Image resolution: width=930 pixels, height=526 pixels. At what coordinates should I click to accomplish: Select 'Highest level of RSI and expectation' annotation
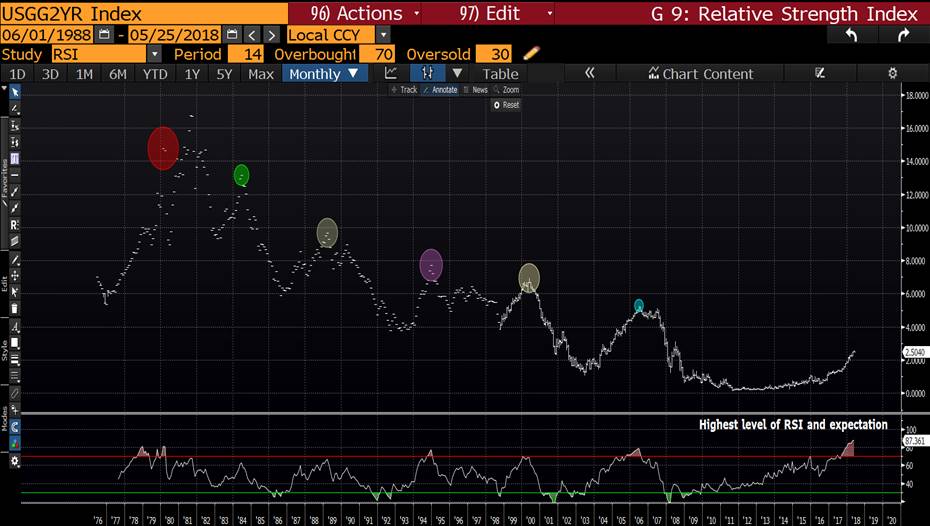pos(793,425)
